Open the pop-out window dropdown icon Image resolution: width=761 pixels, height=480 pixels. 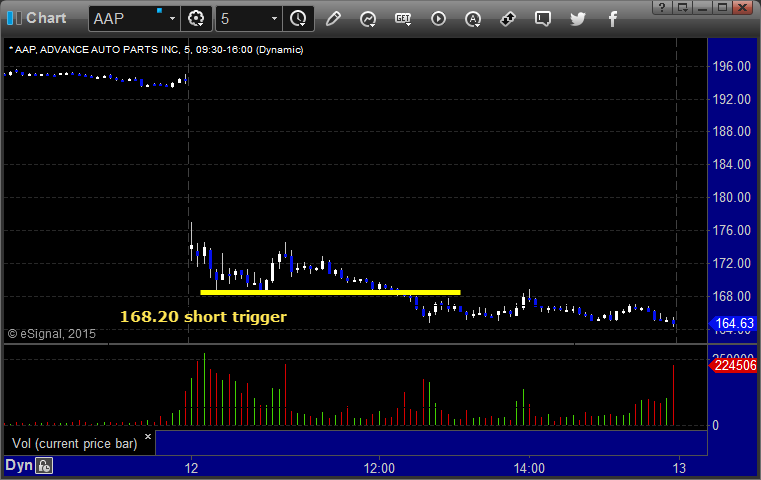coord(682,7)
